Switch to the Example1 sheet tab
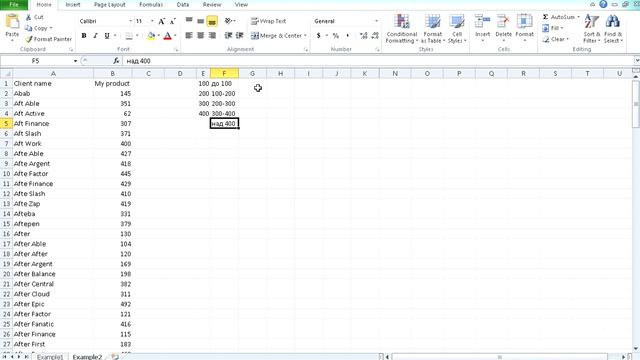Viewport: 640px width, 360px height. coord(50,357)
